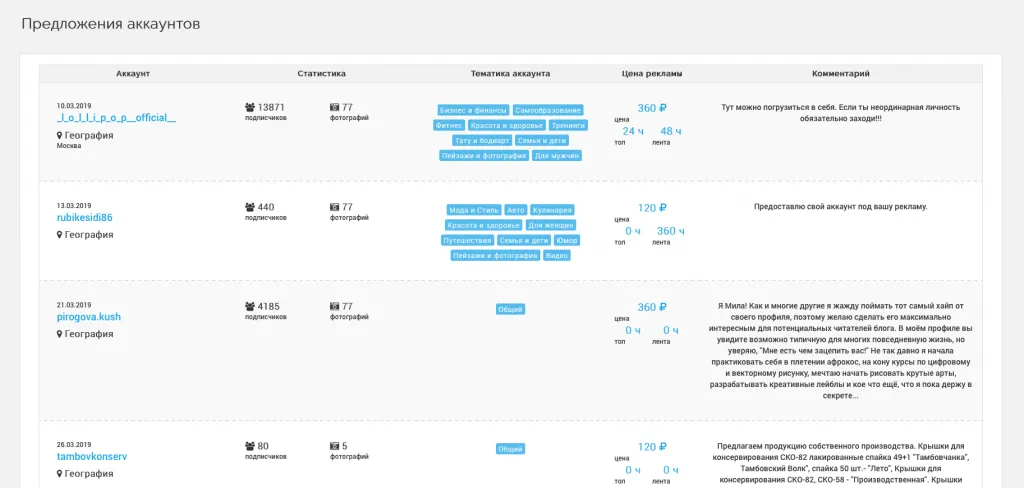The width and height of the screenshot is (1024, 488).
Task: Click the 48 ч feed duration value
Action: [x=671, y=131]
